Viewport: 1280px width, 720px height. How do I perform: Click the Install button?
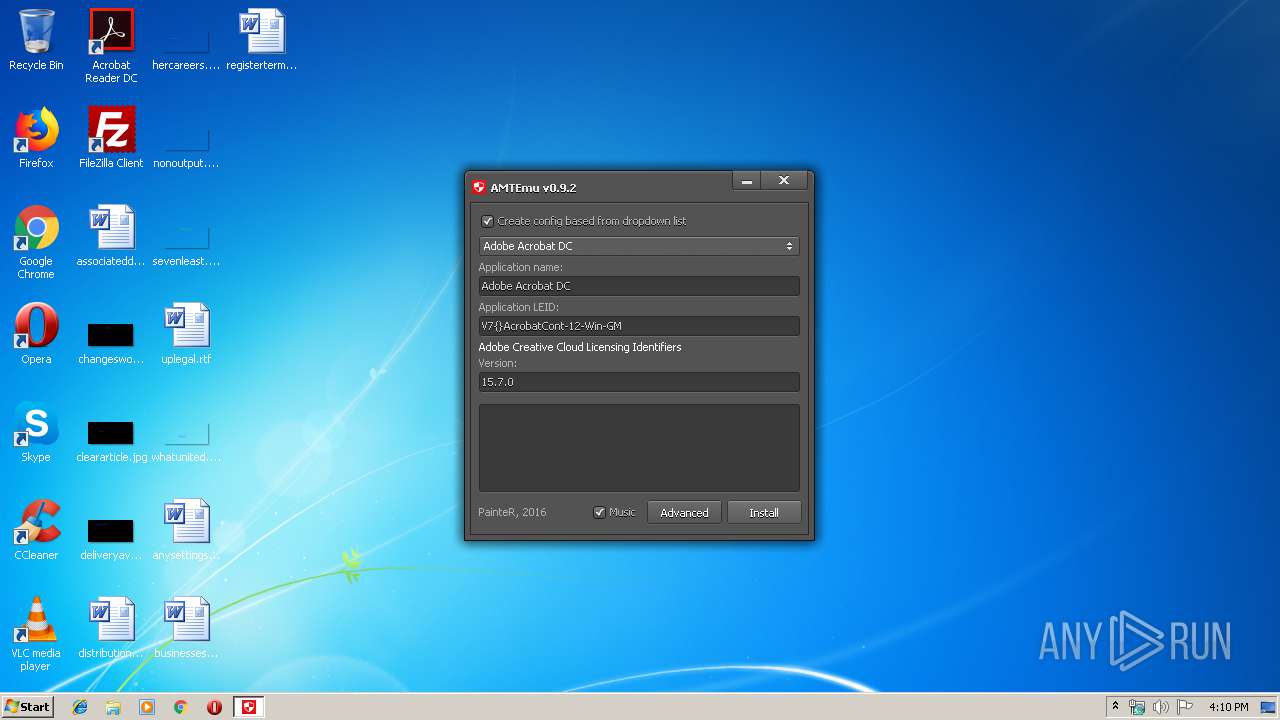coord(764,512)
